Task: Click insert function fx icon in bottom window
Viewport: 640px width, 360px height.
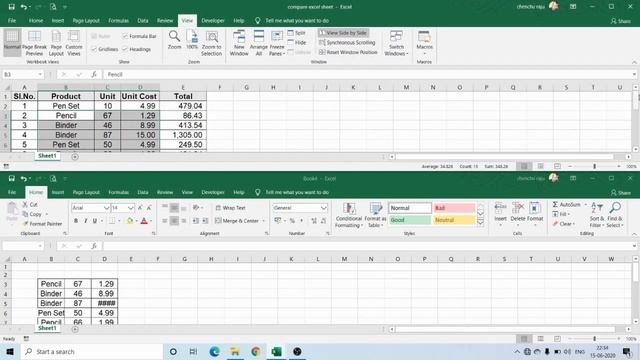Action: pyautogui.click(x=94, y=246)
